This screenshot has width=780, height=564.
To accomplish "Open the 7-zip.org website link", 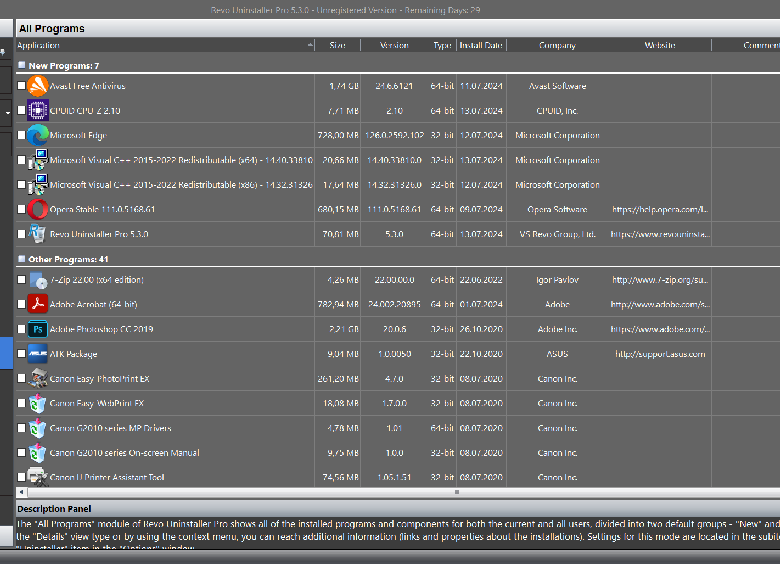I will 660,280.
